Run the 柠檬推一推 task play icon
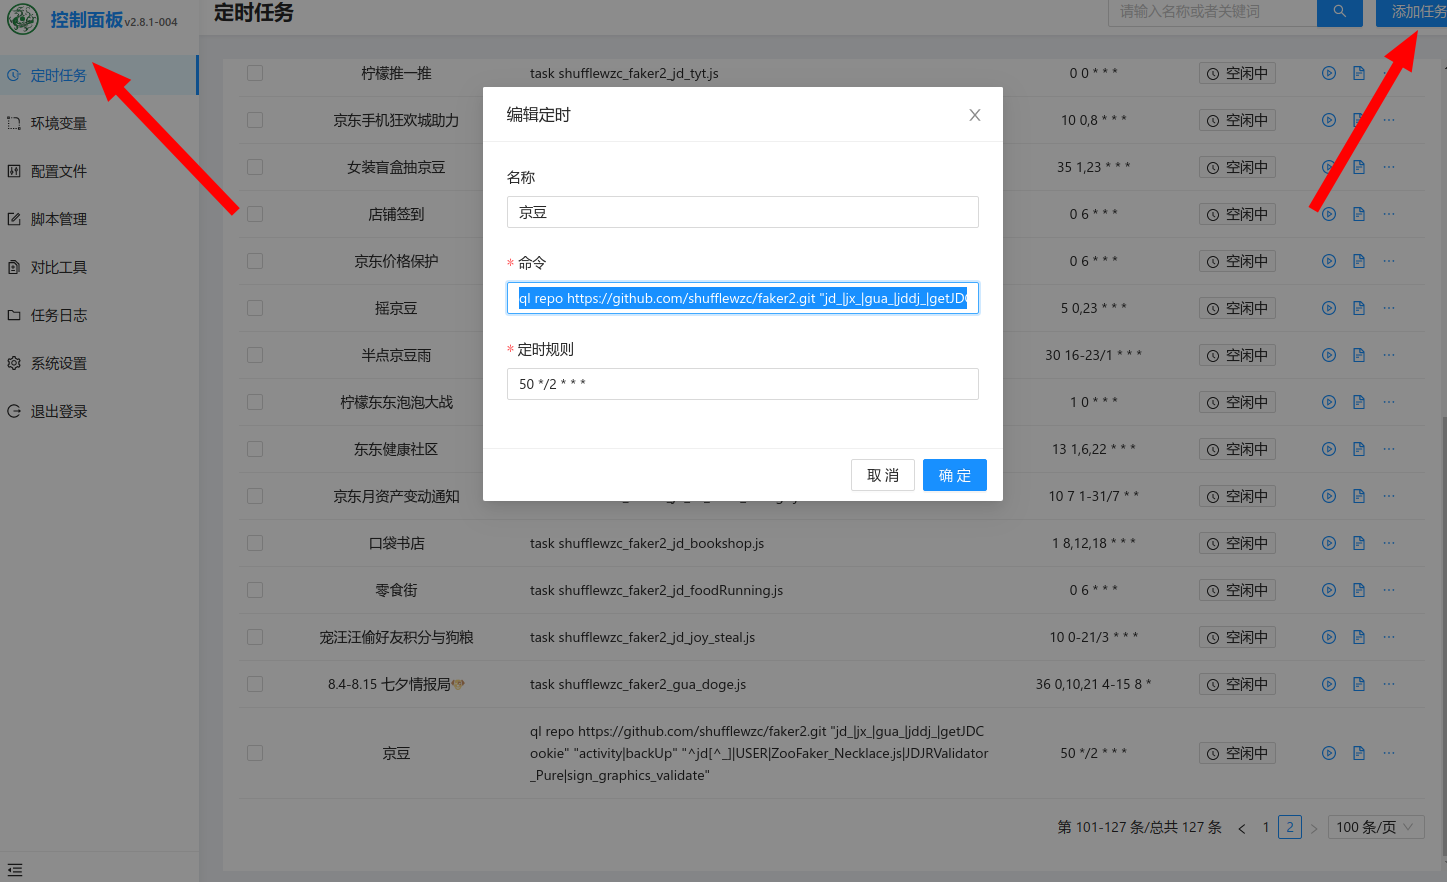 point(1329,73)
